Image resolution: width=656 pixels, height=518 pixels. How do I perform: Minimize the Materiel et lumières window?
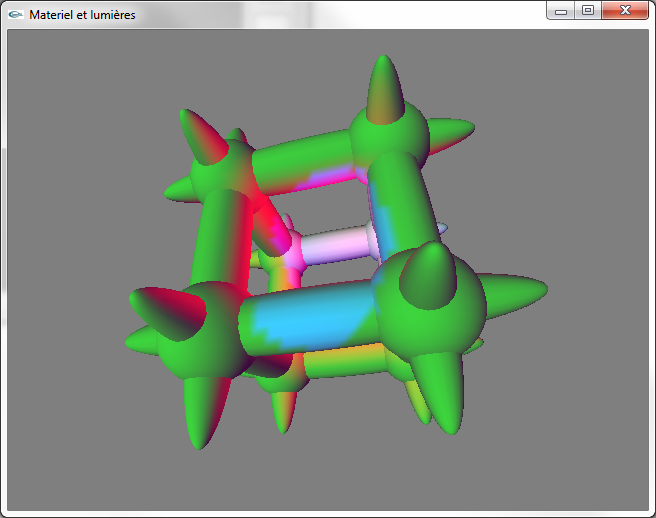561,11
